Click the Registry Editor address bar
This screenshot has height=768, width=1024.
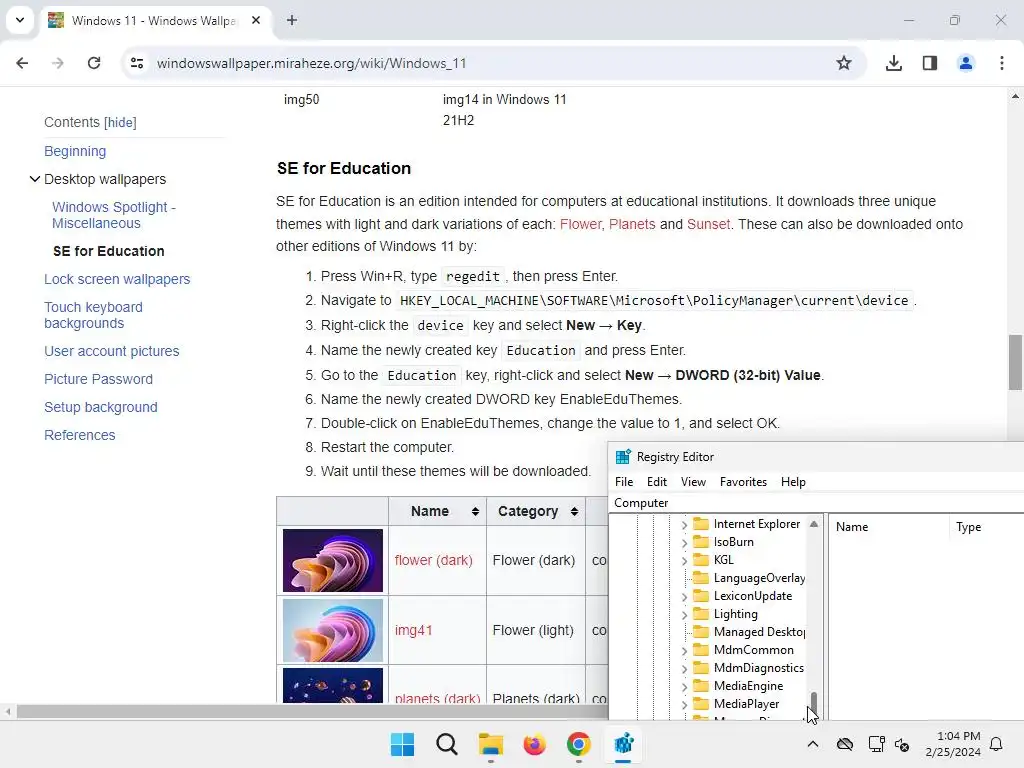[816, 503]
